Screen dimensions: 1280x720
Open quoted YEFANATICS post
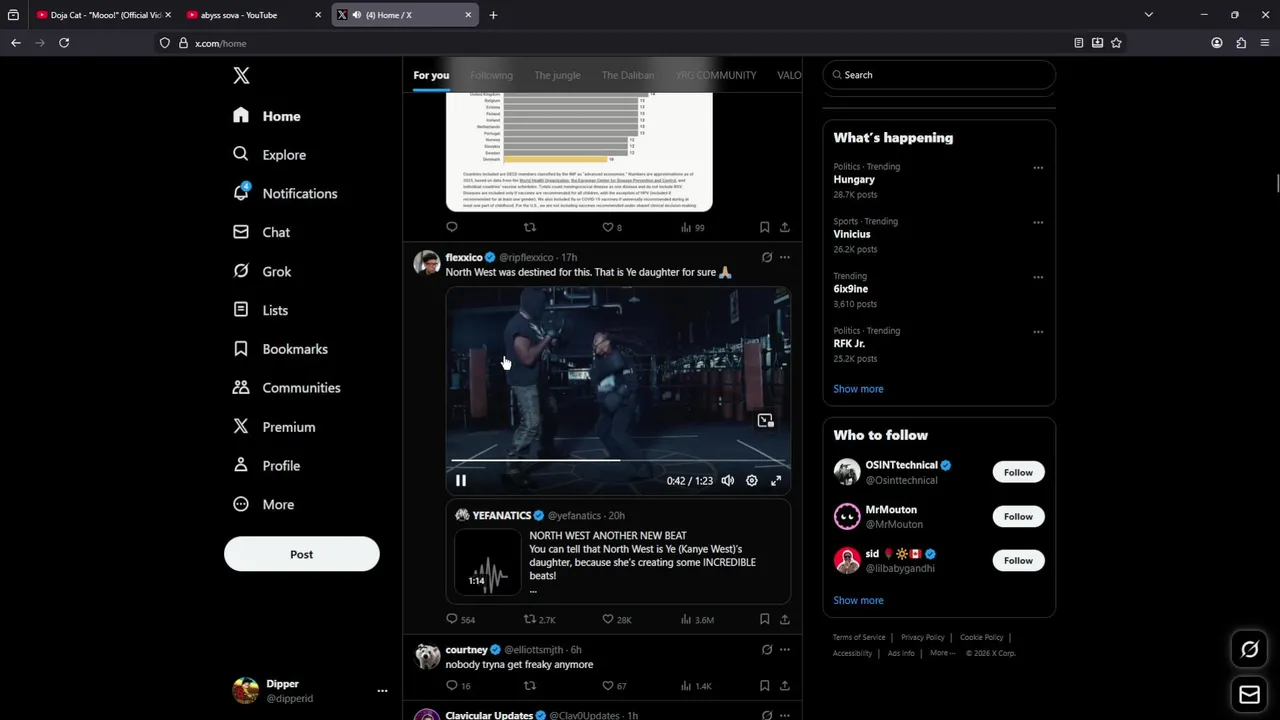pos(618,551)
